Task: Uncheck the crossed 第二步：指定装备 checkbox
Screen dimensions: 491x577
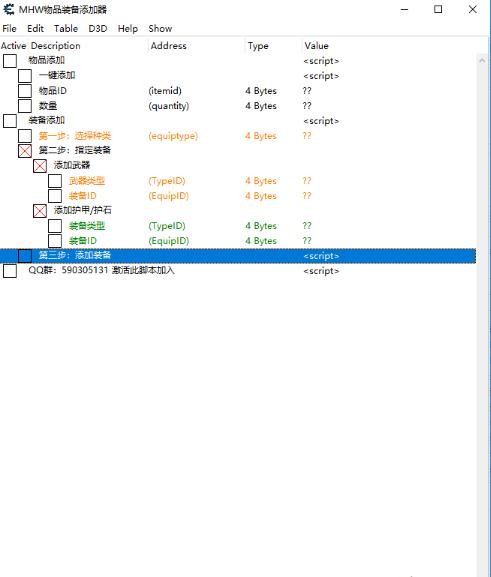Action: pos(25,151)
